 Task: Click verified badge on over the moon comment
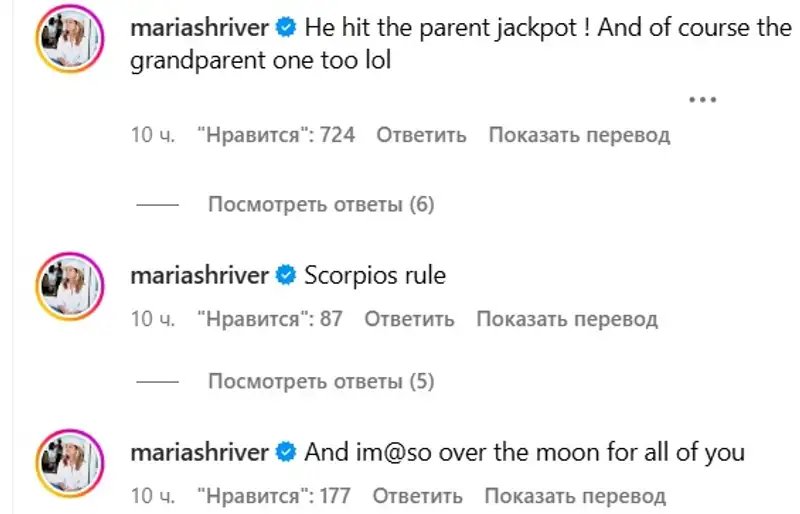point(286,452)
